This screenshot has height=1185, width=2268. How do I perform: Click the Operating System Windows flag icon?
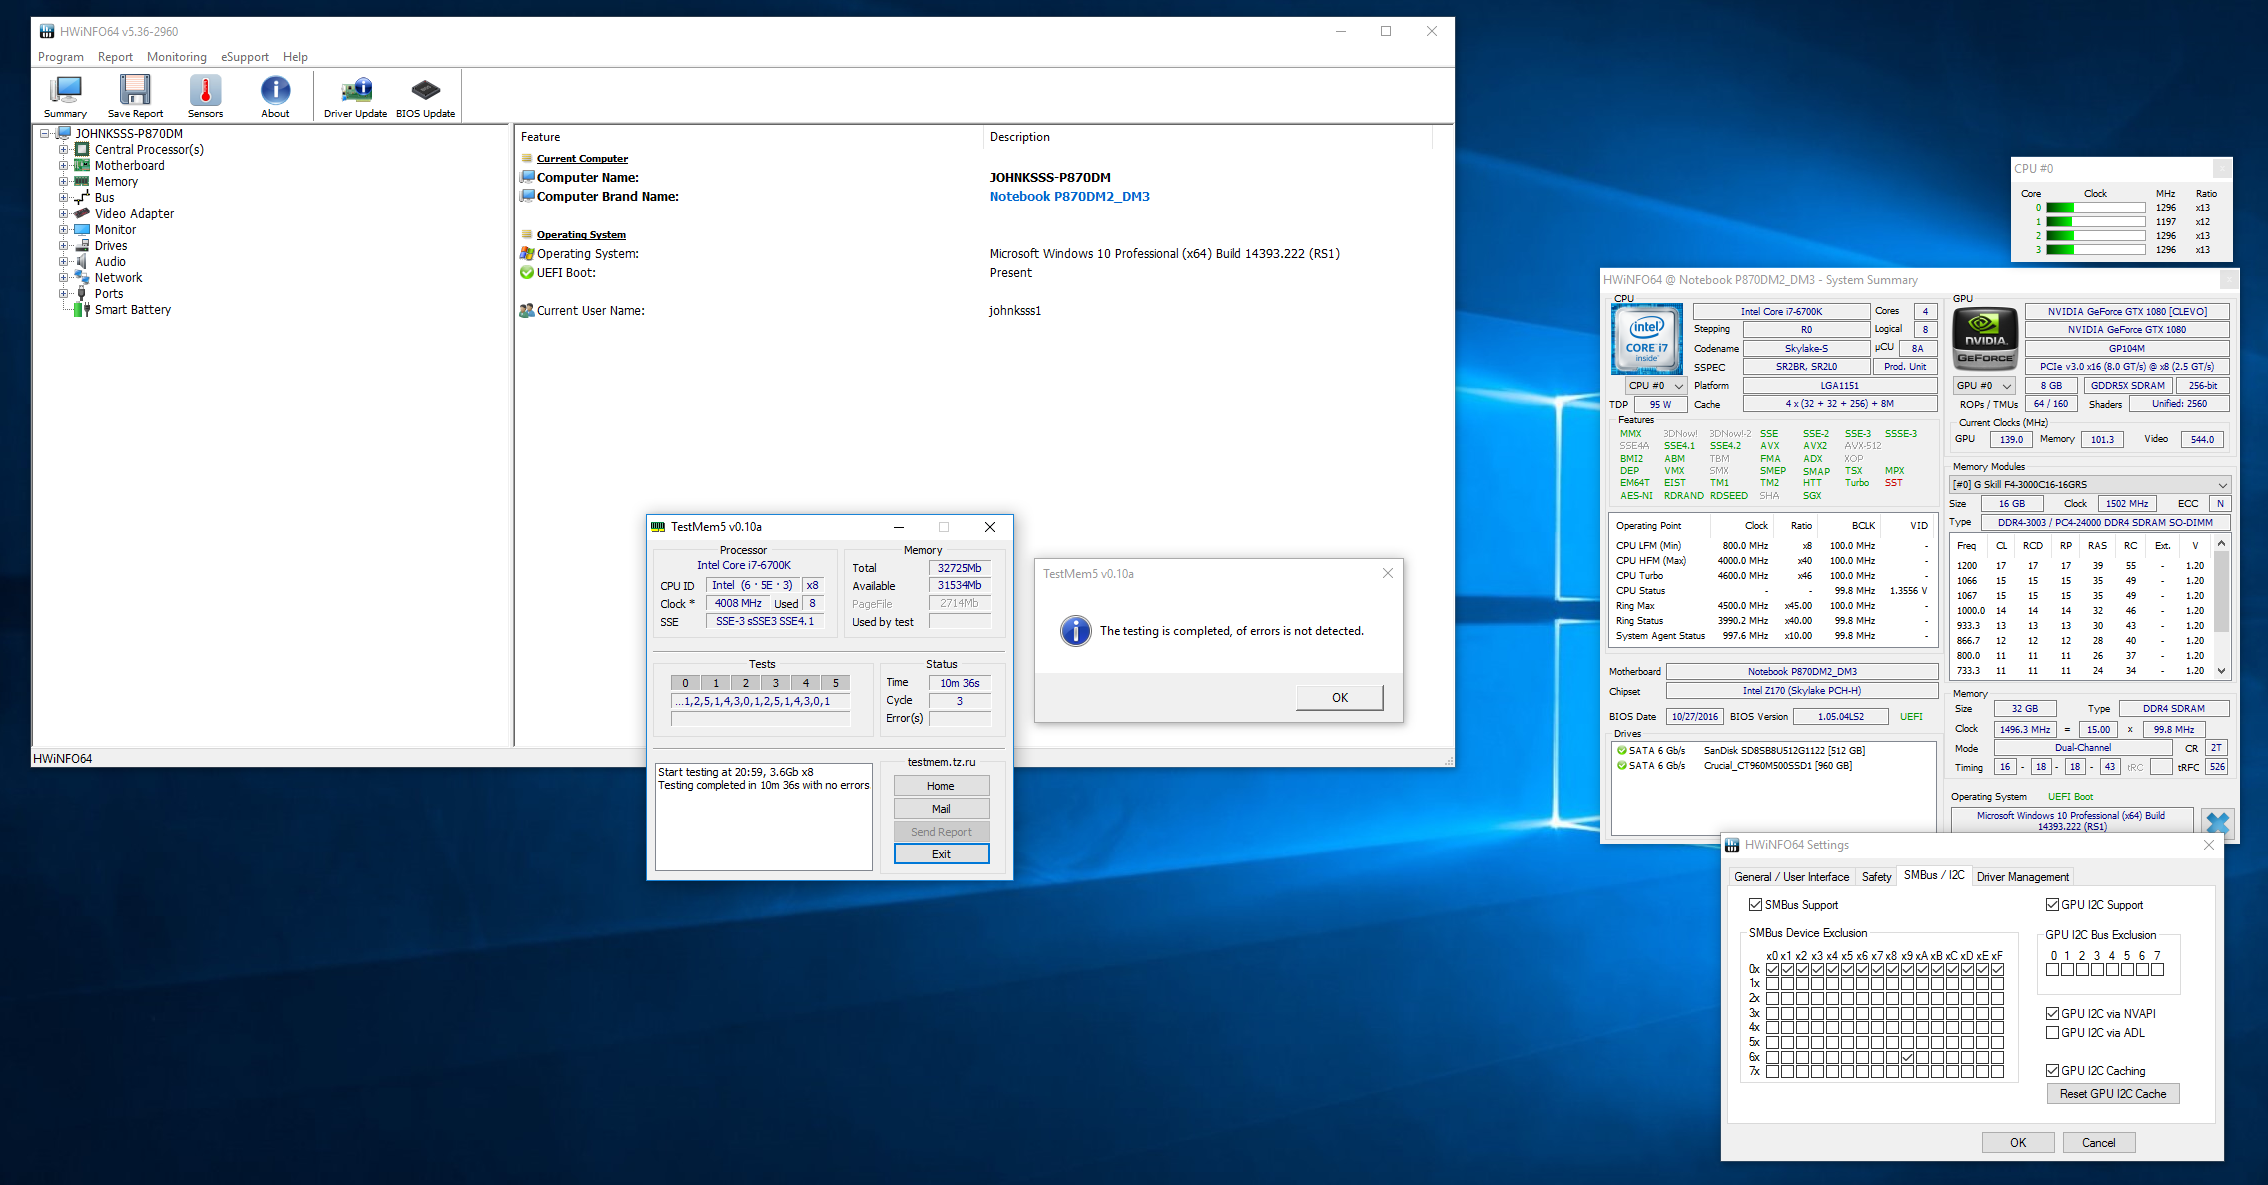(527, 253)
